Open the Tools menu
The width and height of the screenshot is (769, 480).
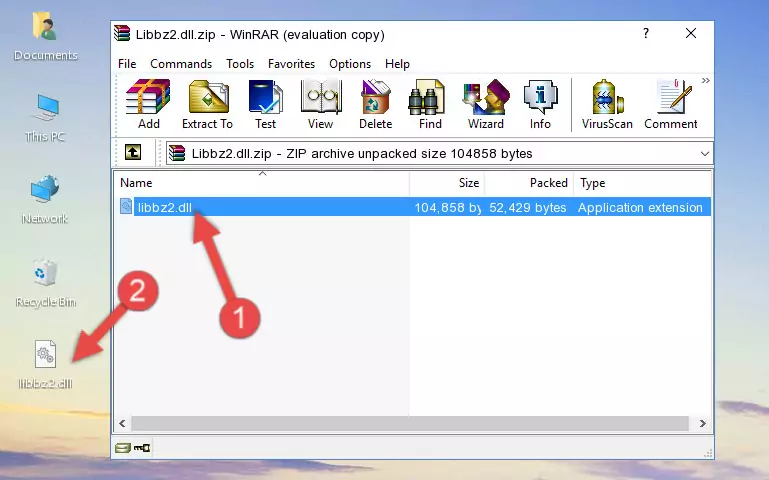coord(240,64)
